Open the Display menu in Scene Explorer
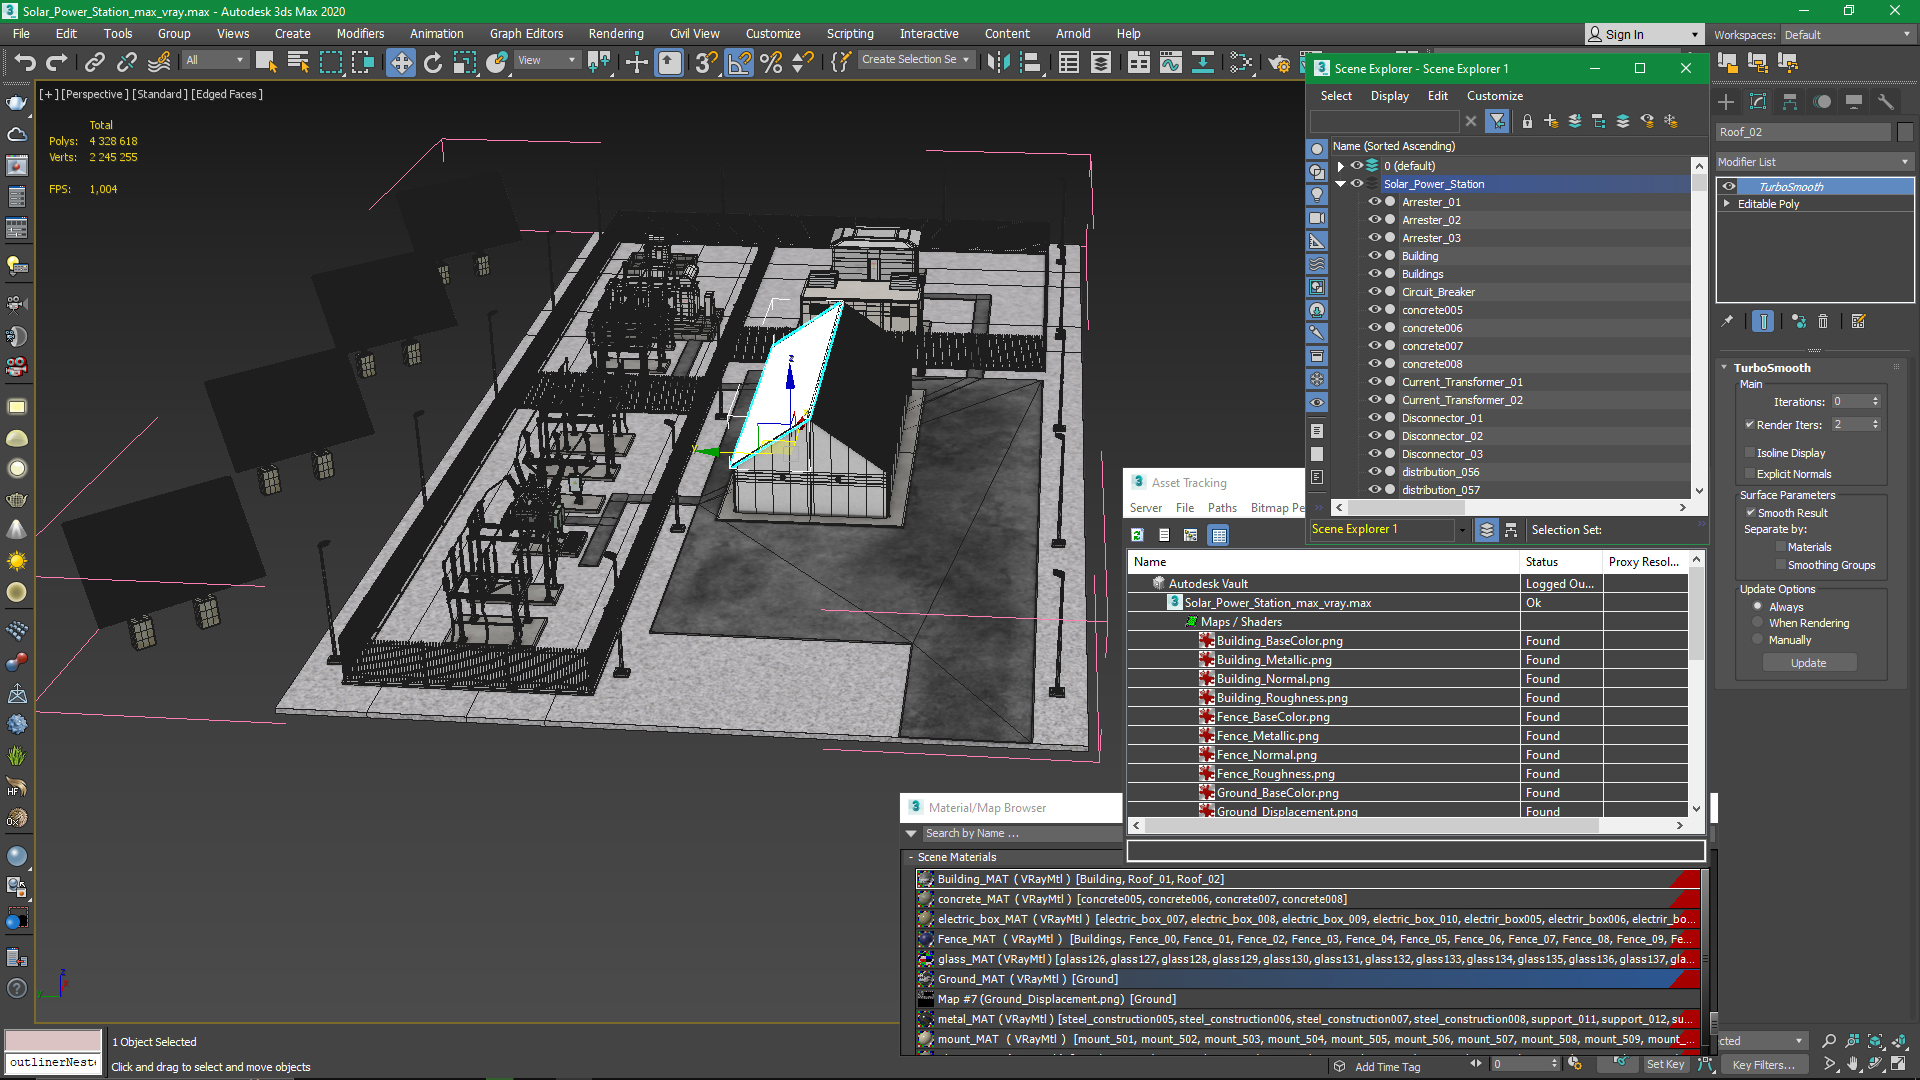 (1389, 96)
